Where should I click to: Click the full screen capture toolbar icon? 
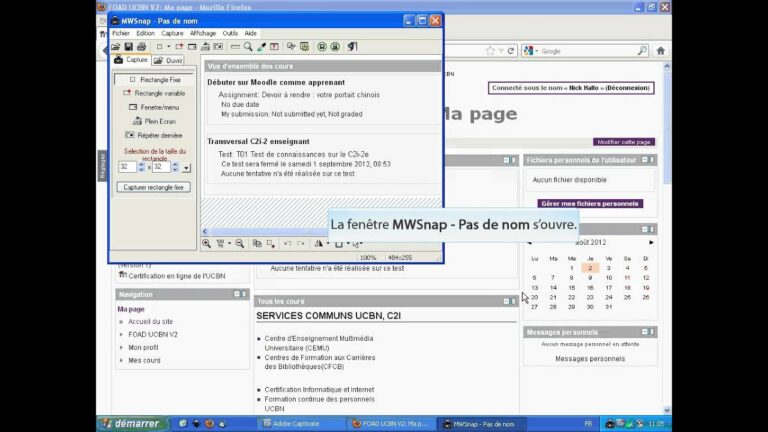point(205,47)
